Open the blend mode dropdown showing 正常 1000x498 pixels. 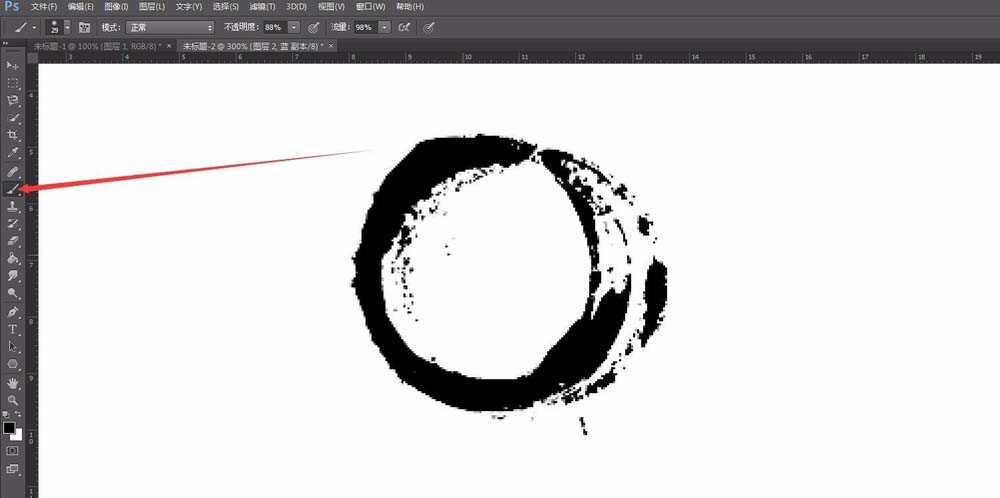pos(169,27)
